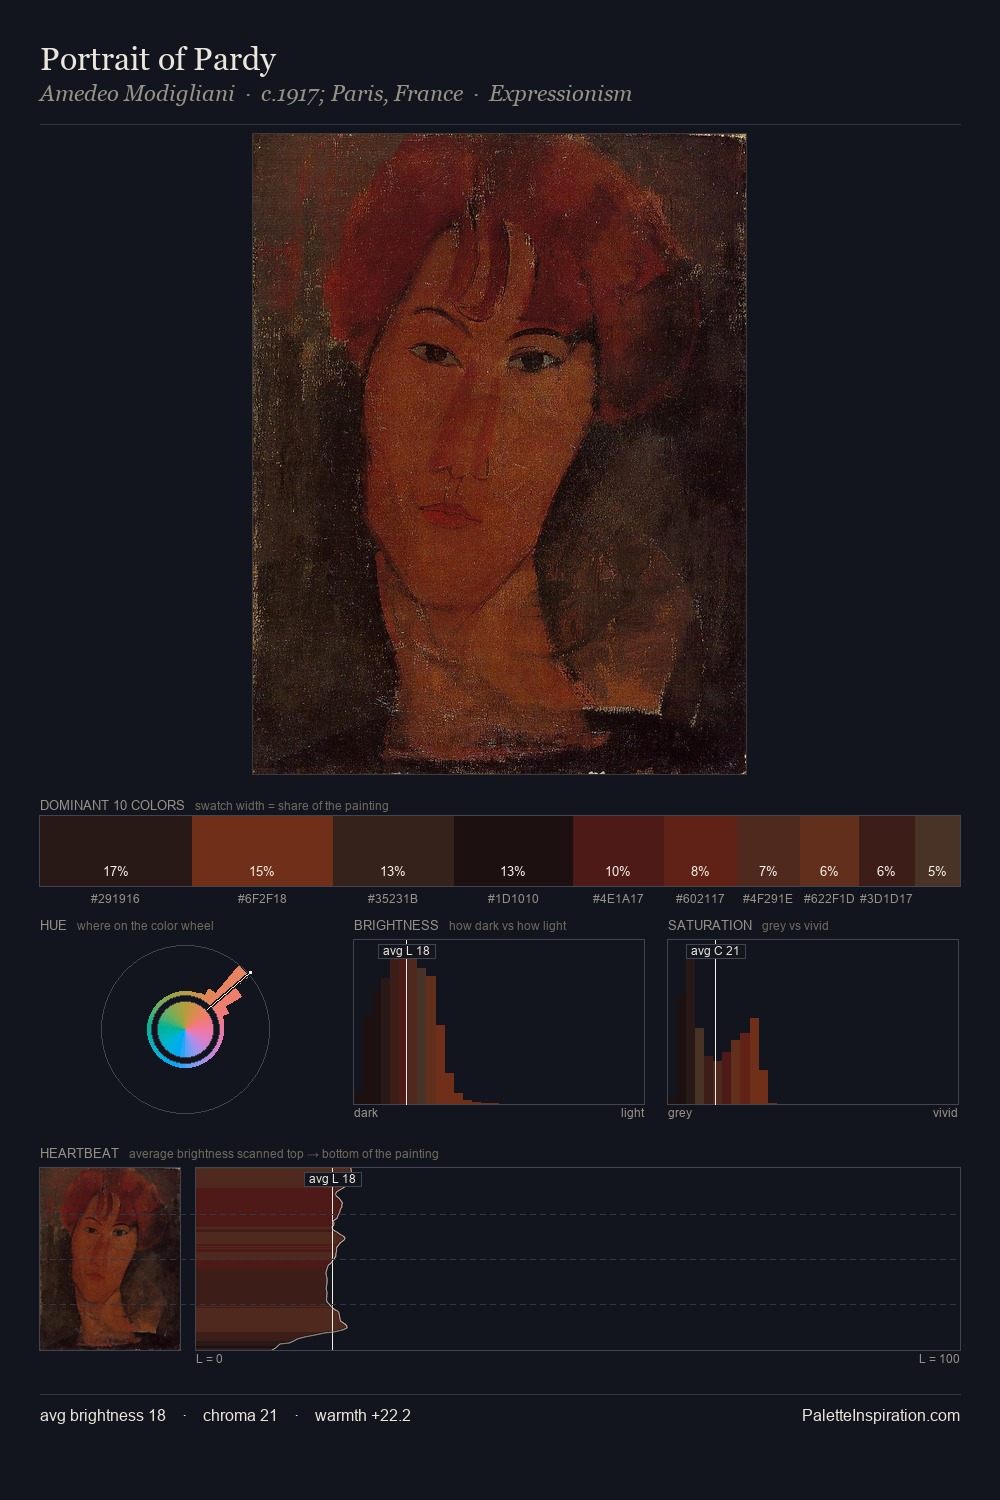The width and height of the screenshot is (1000, 1500).
Task: Click the #4F291E hex label
Action: tap(768, 899)
